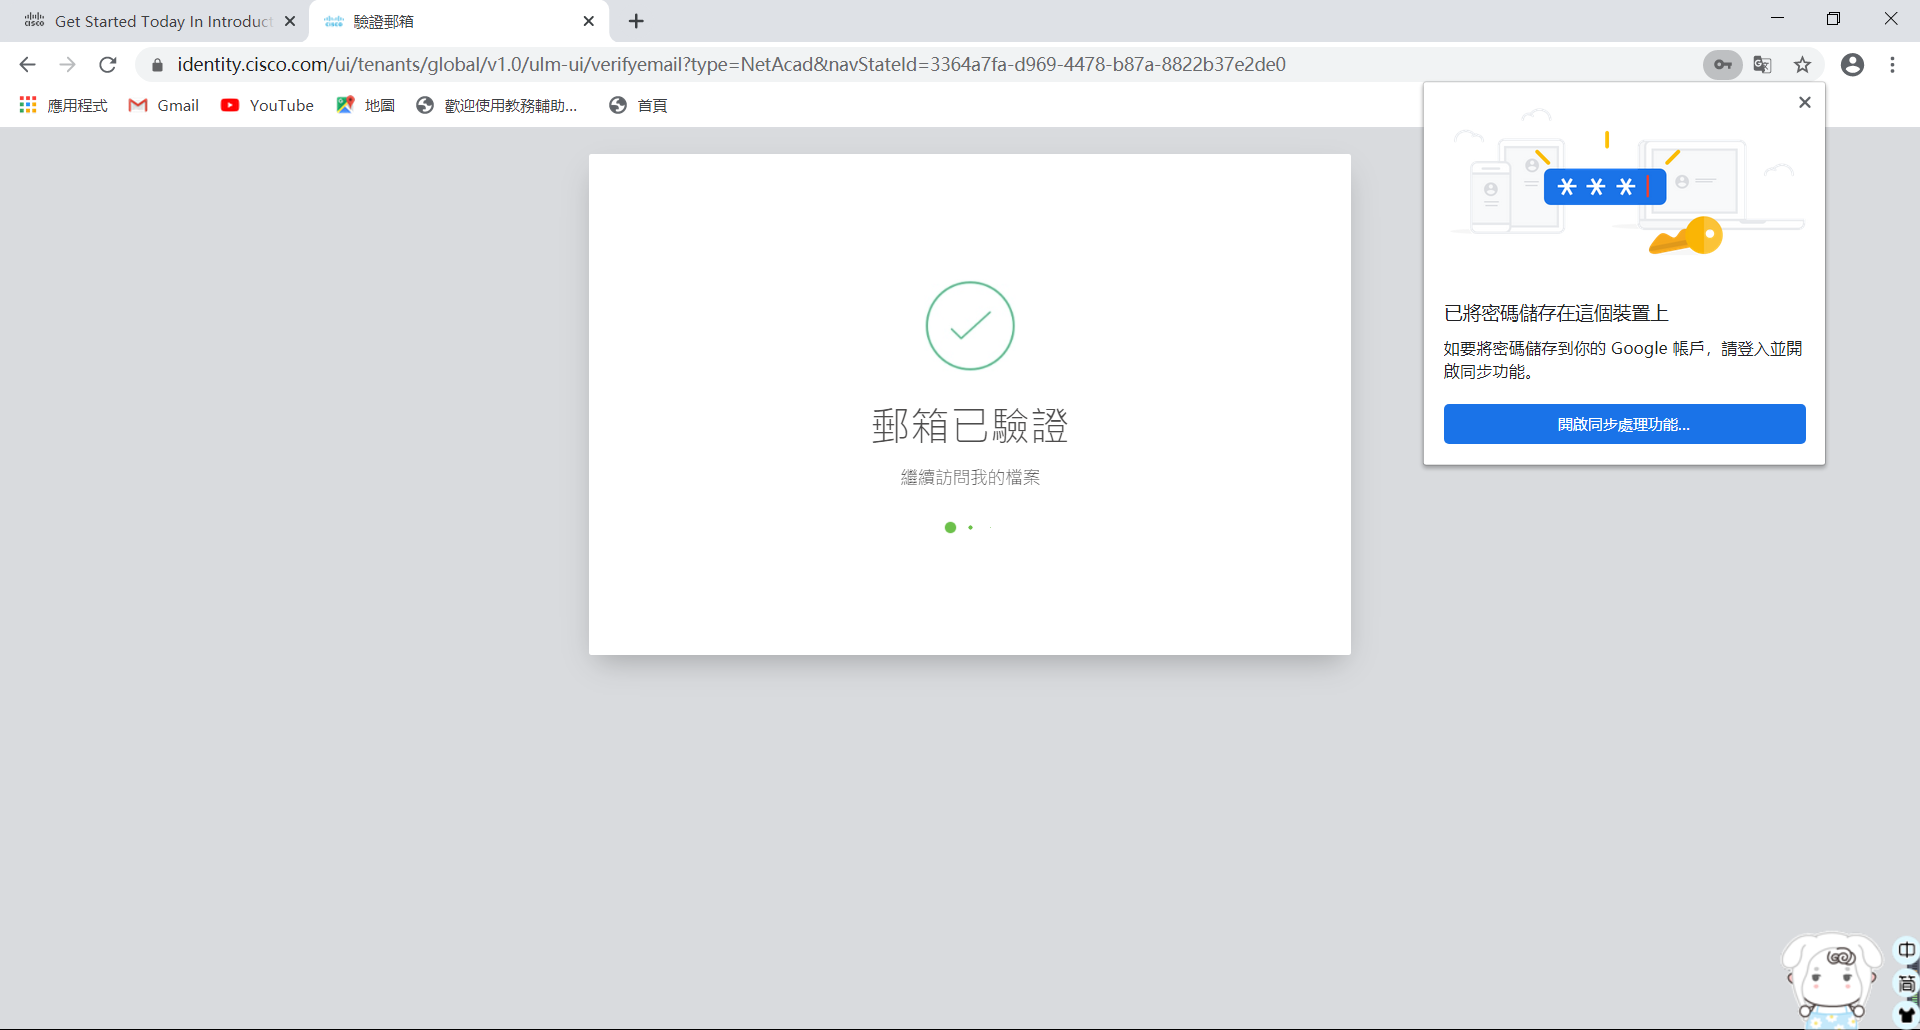Viewport: 1920px width, 1030px height.
Task: Reload the current page
Action: click(108, 65)
